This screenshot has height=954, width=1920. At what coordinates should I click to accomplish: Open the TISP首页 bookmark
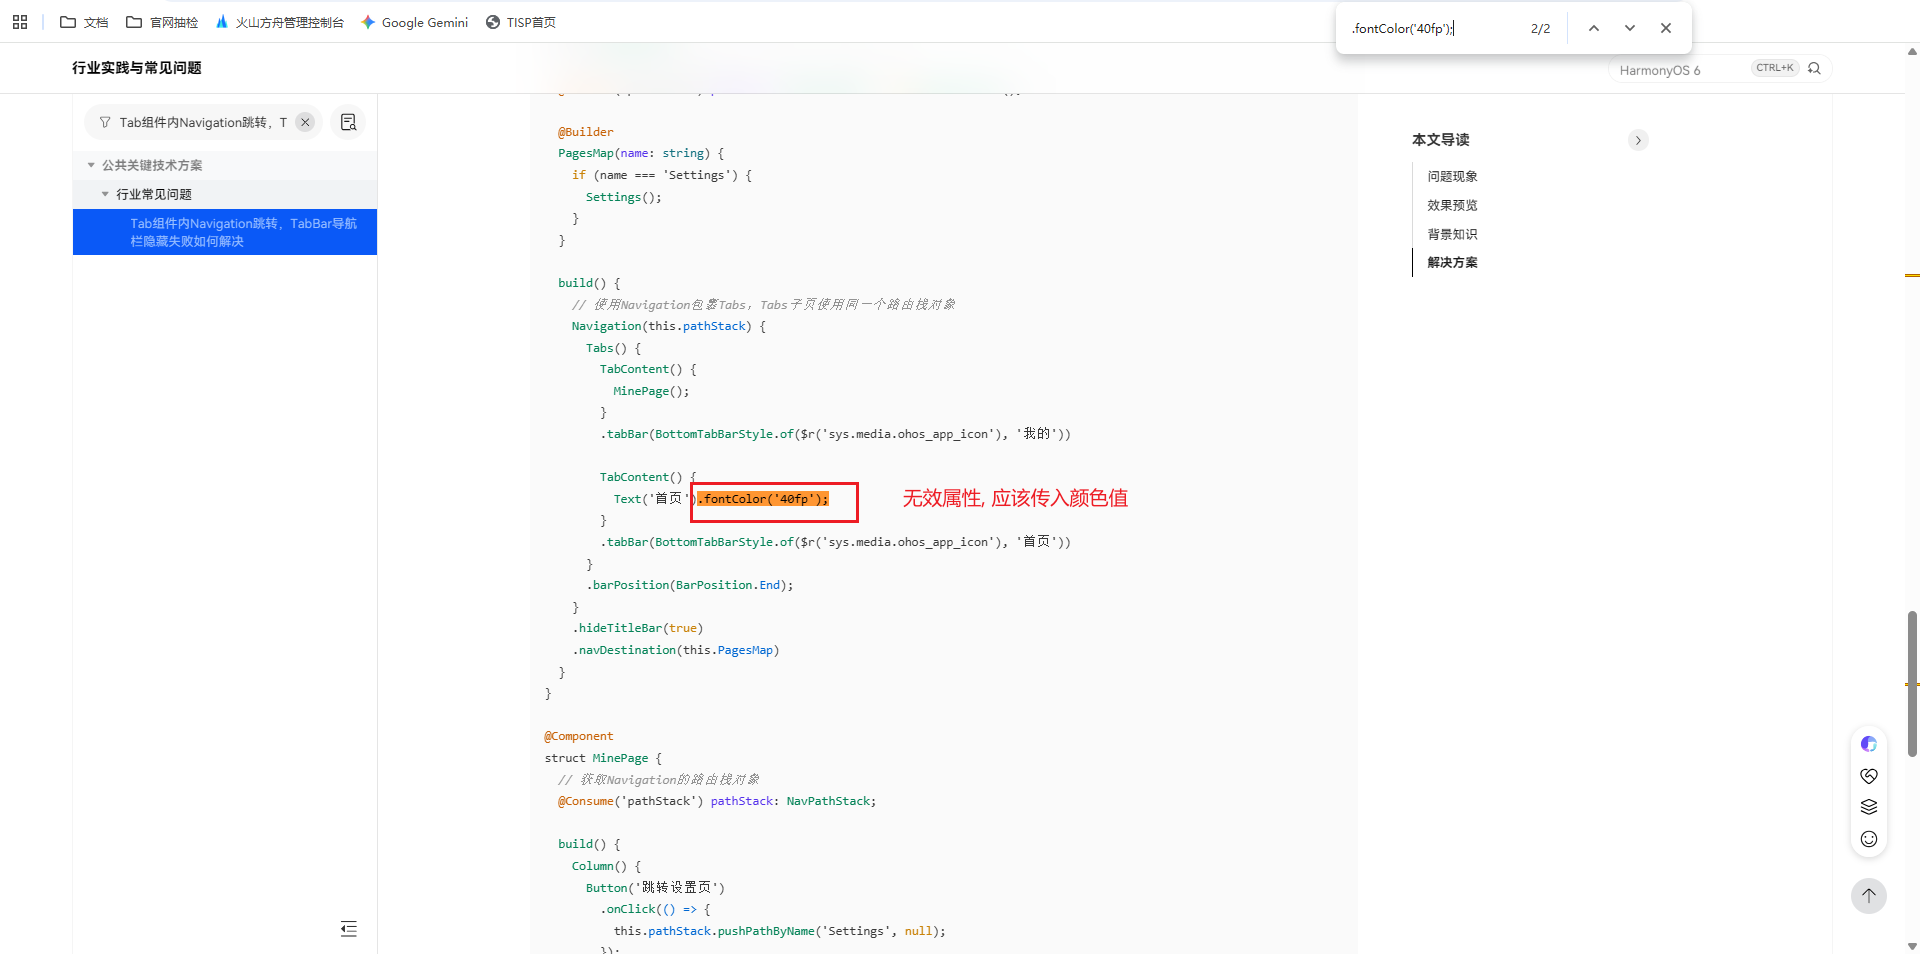coord(520,22)
